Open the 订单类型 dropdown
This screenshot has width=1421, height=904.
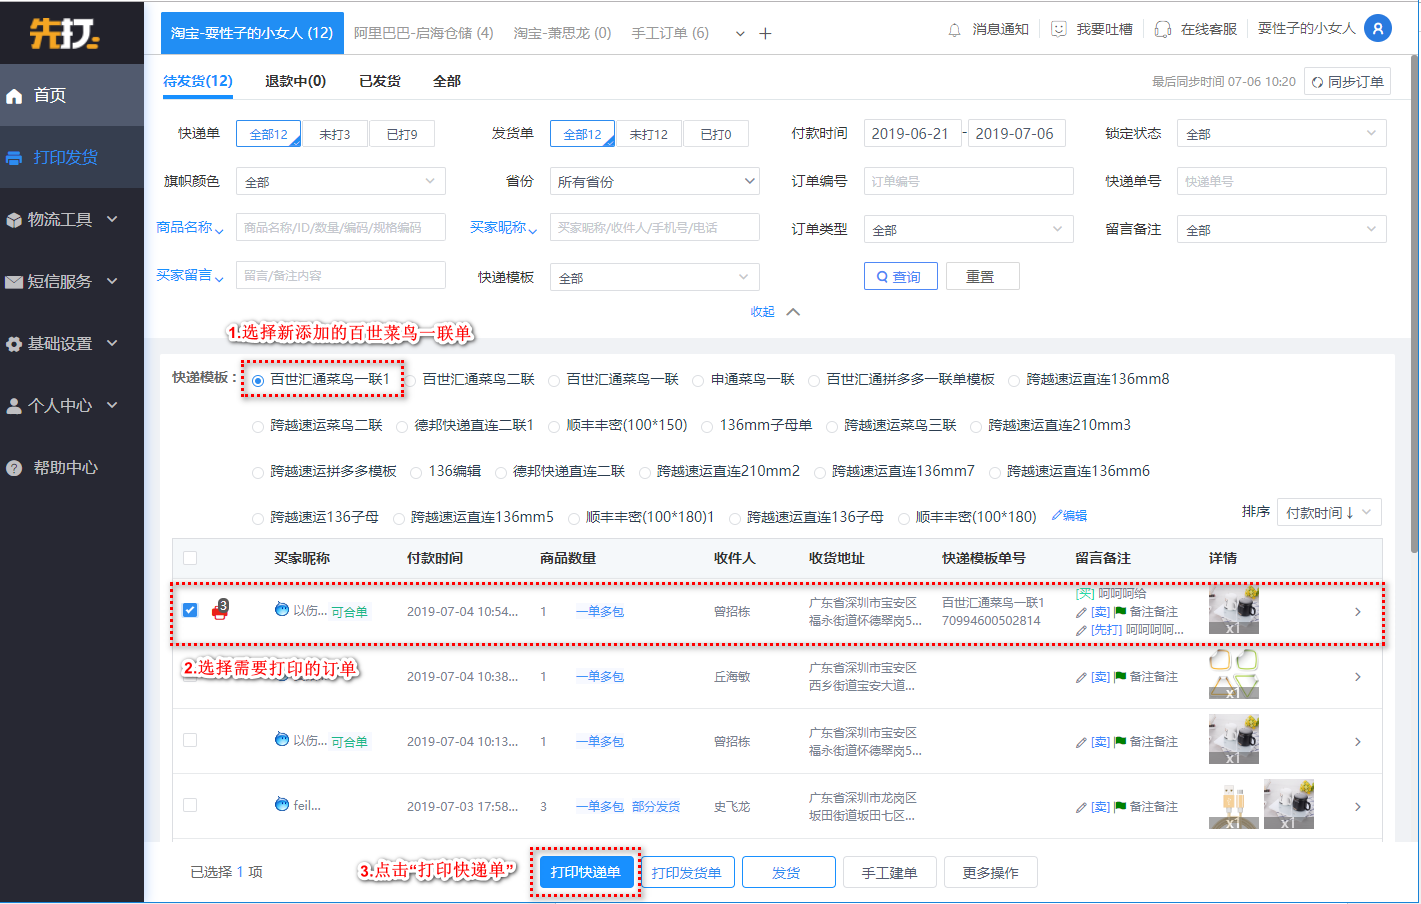pyautogui.click(x=969, y=229)
